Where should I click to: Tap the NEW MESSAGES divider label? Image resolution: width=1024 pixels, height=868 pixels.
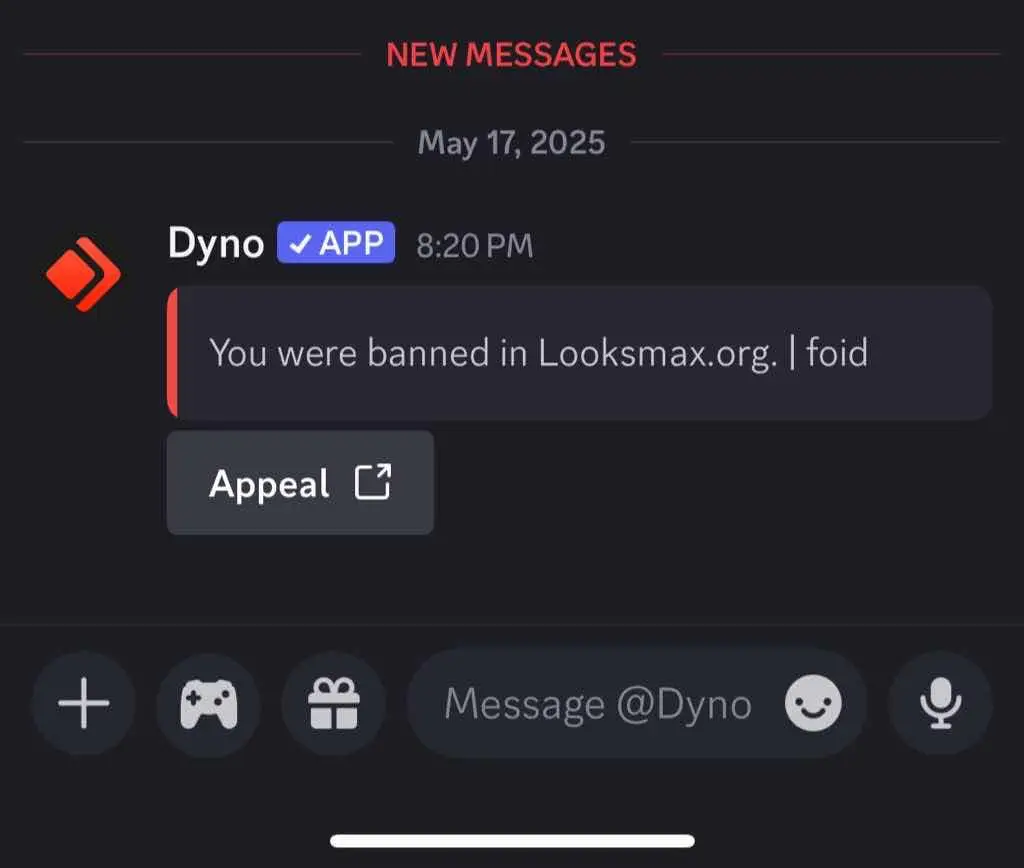tap(511, 54)
